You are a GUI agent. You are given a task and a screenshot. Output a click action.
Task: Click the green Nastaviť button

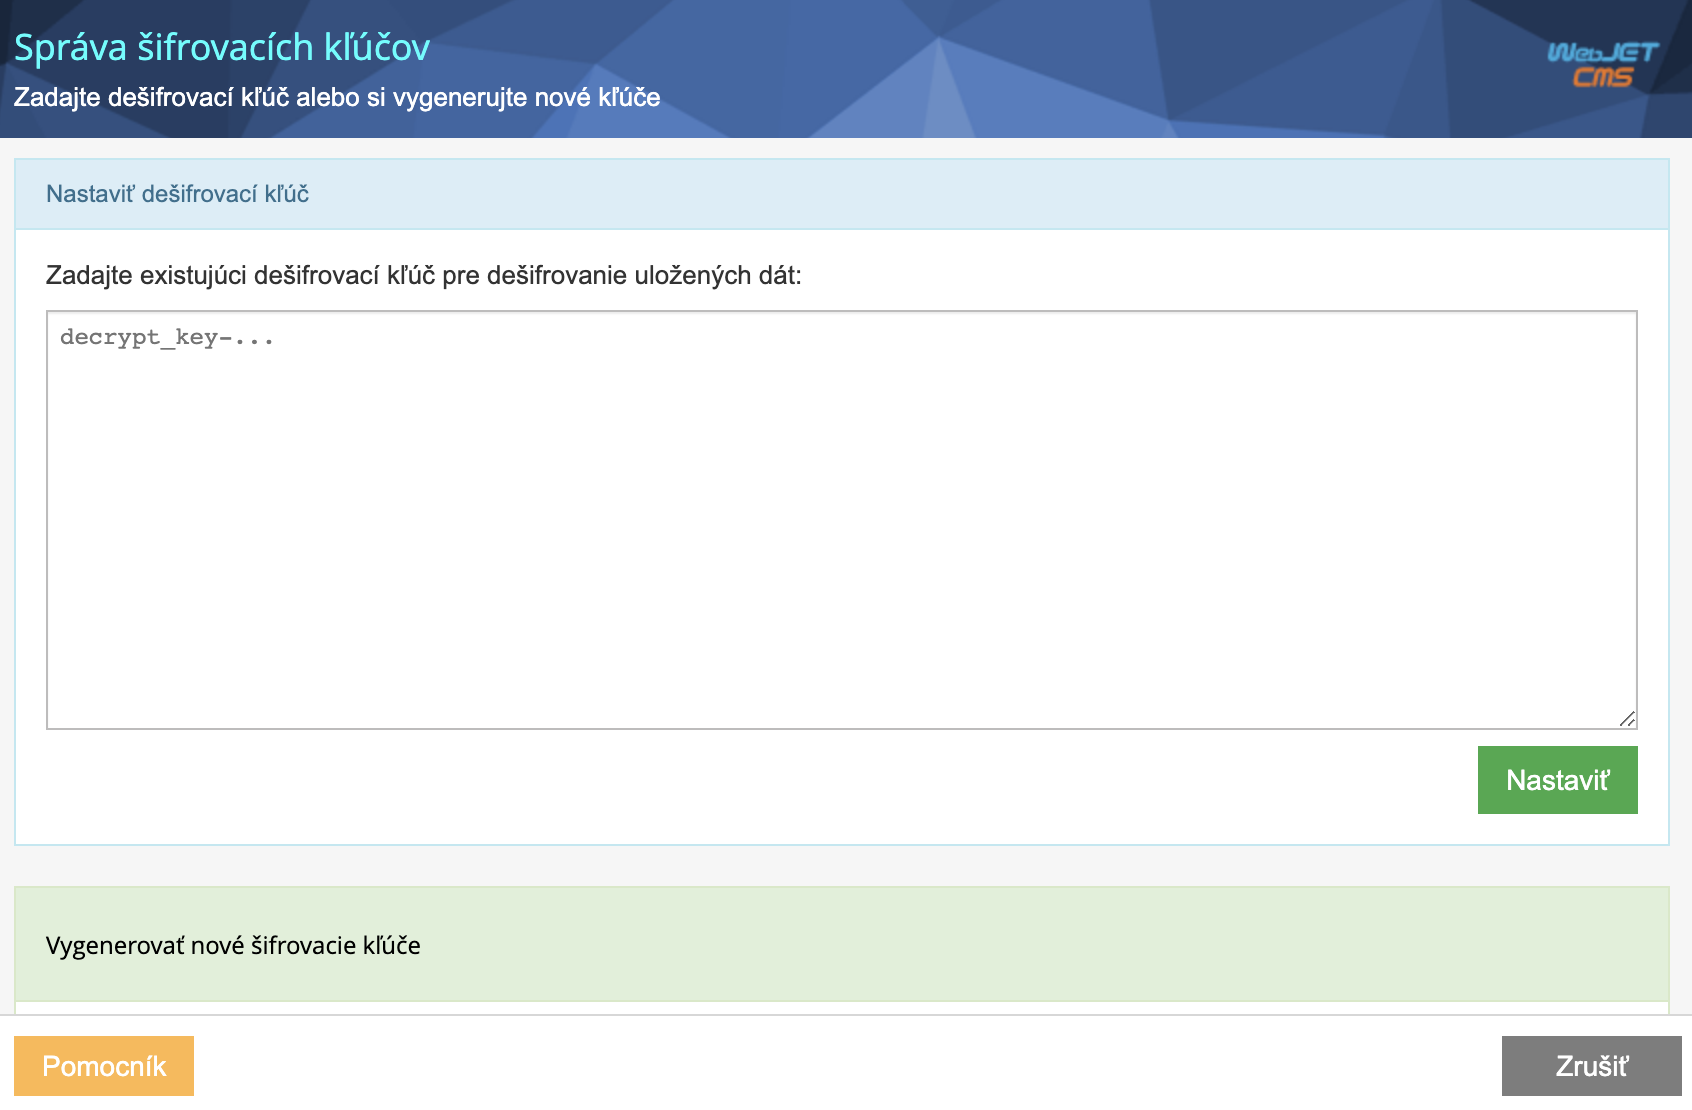point(1556,779)
